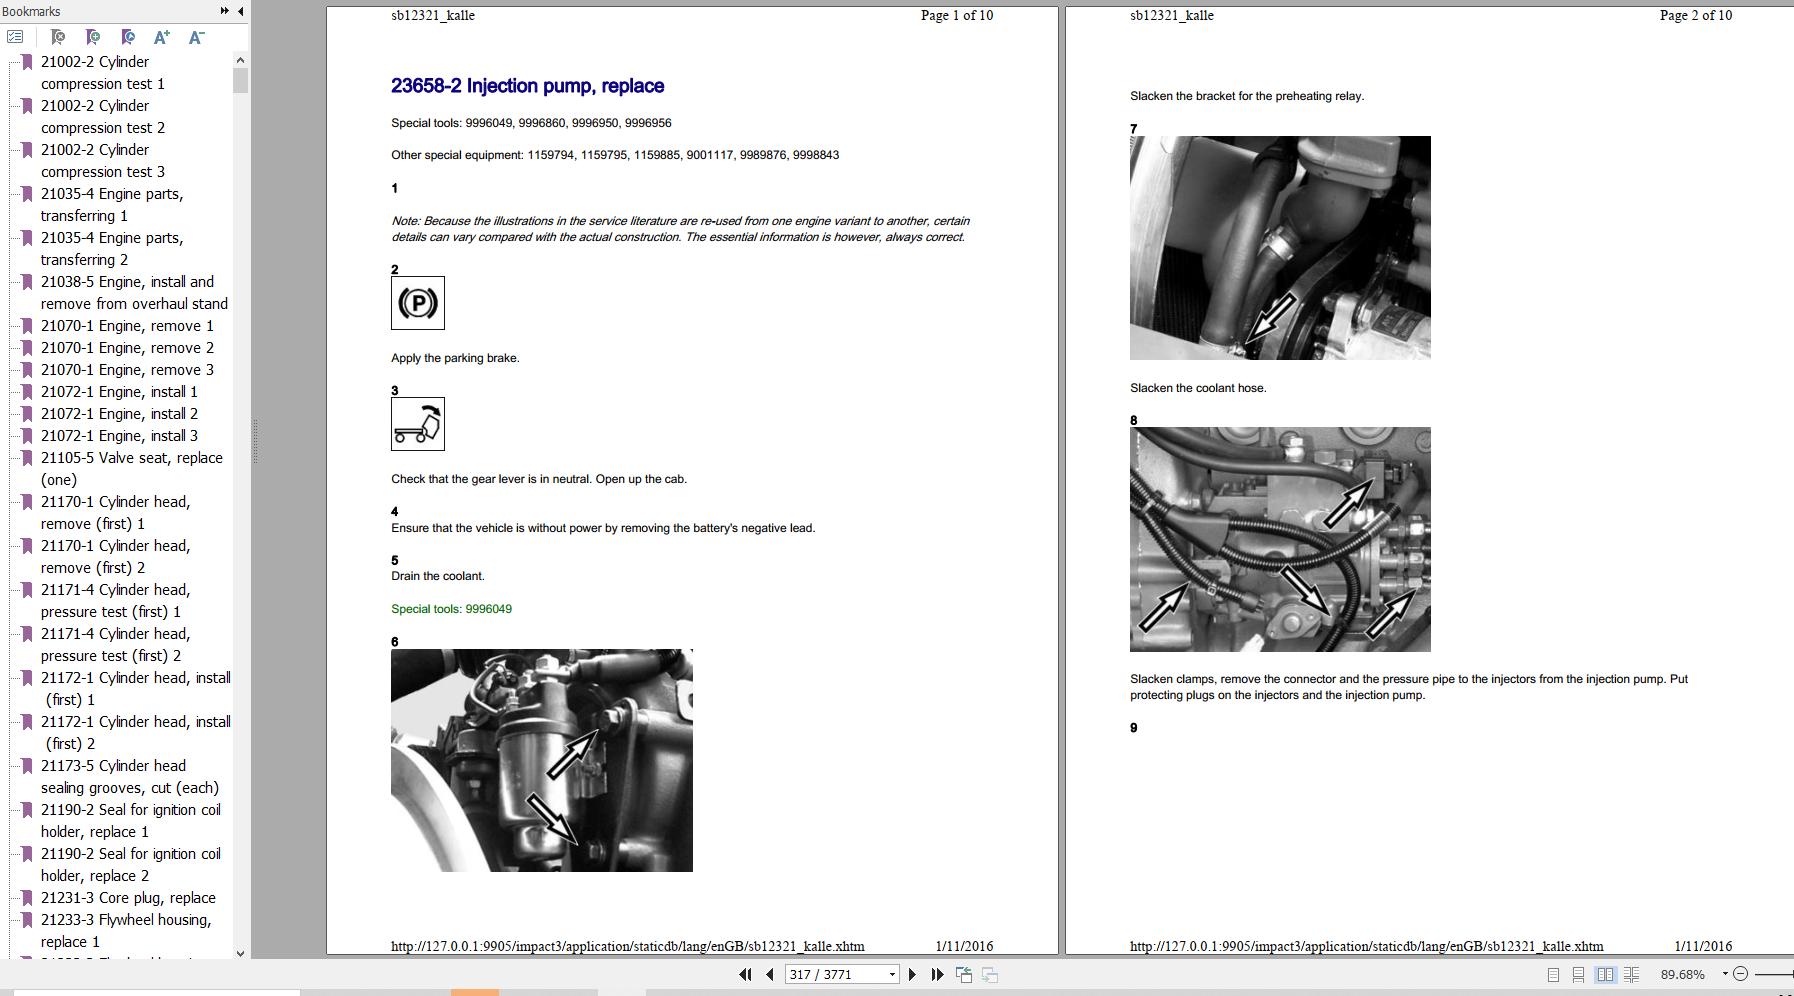Screen dimensions: 1794x996
Task: Open bookmark 'Cylinder compression test 3'
Action: point(102,161)
